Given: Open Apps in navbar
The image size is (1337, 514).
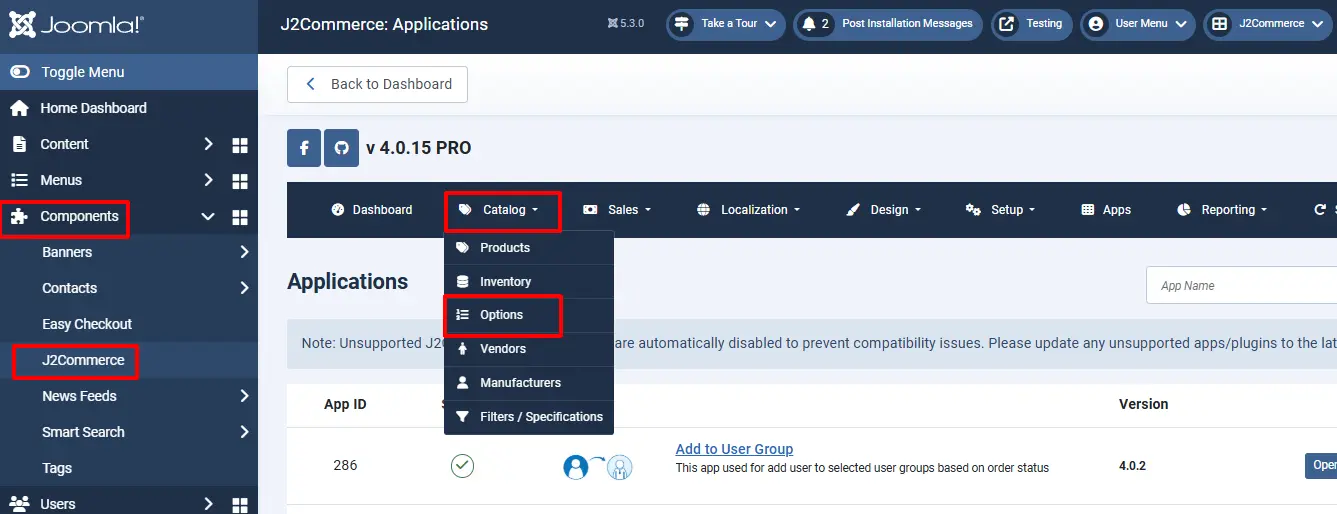Looking at the screenshot, I should tap(1106, 210).
